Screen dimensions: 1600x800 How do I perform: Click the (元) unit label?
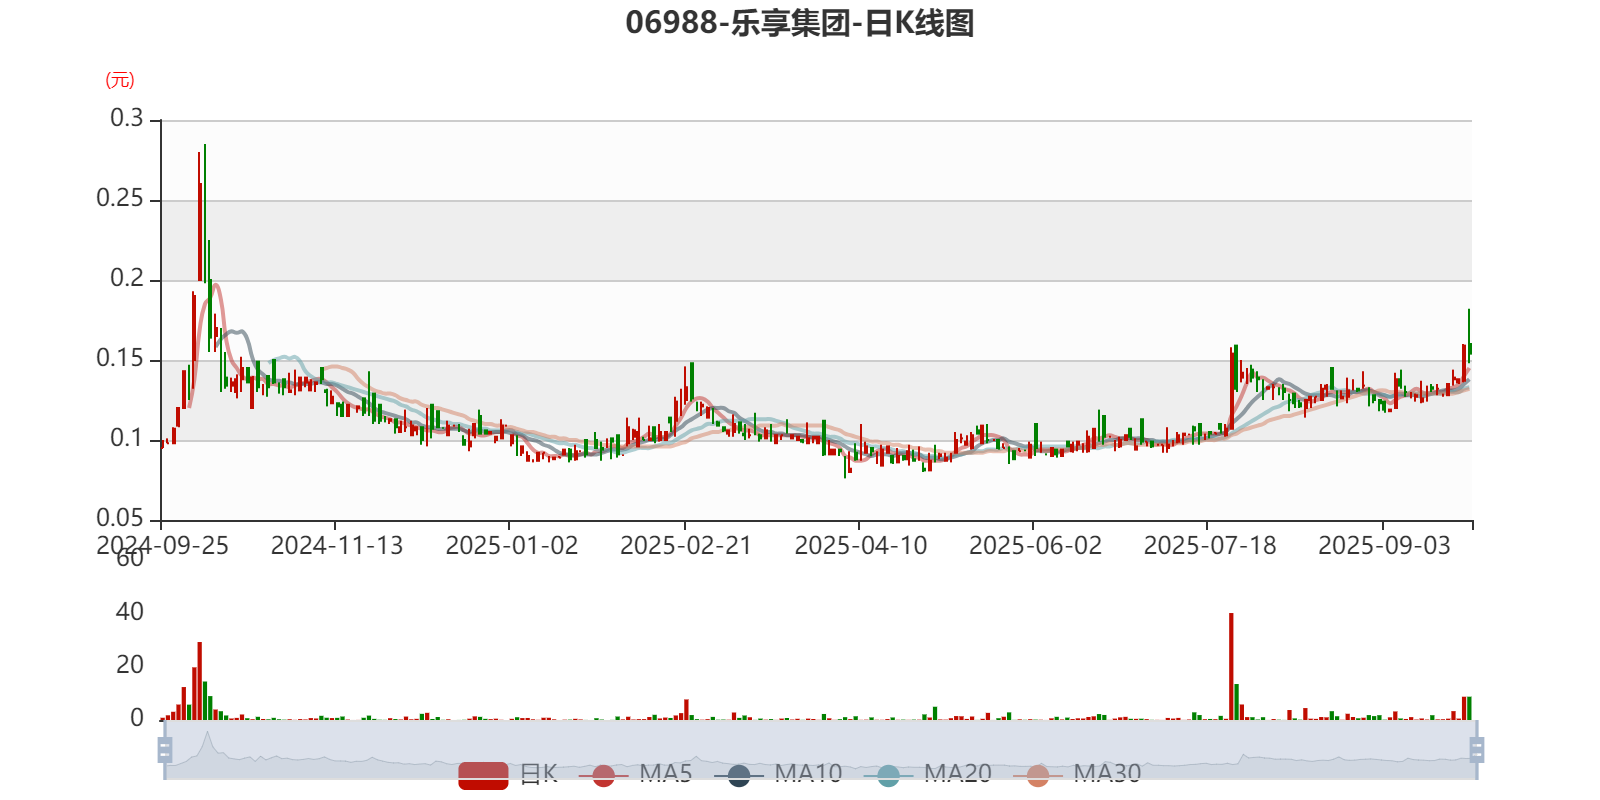pos(120,80)
